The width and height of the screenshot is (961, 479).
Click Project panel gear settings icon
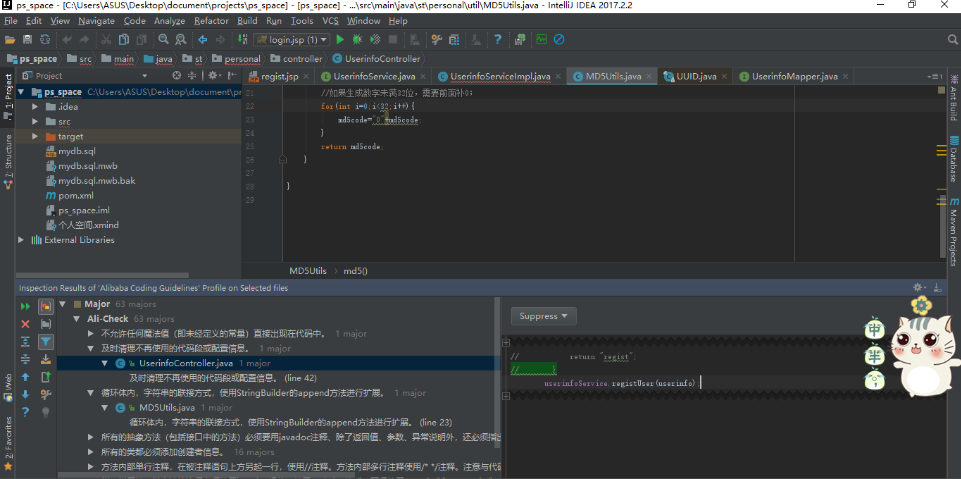213,75
